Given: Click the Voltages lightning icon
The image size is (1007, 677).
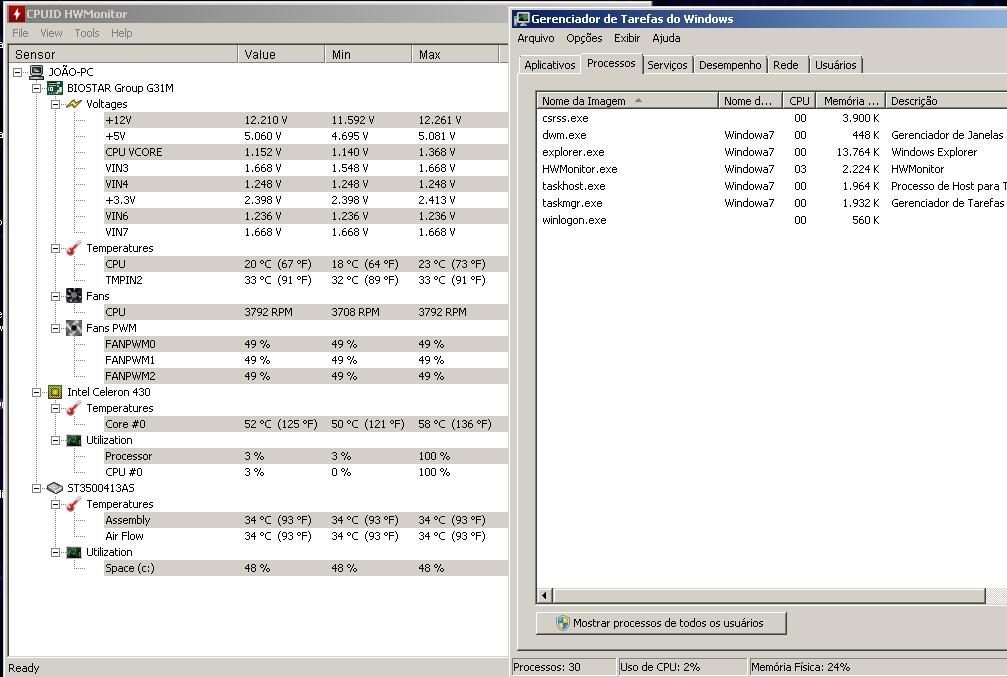Looking at the screenshot, I should tap(74, 104).
